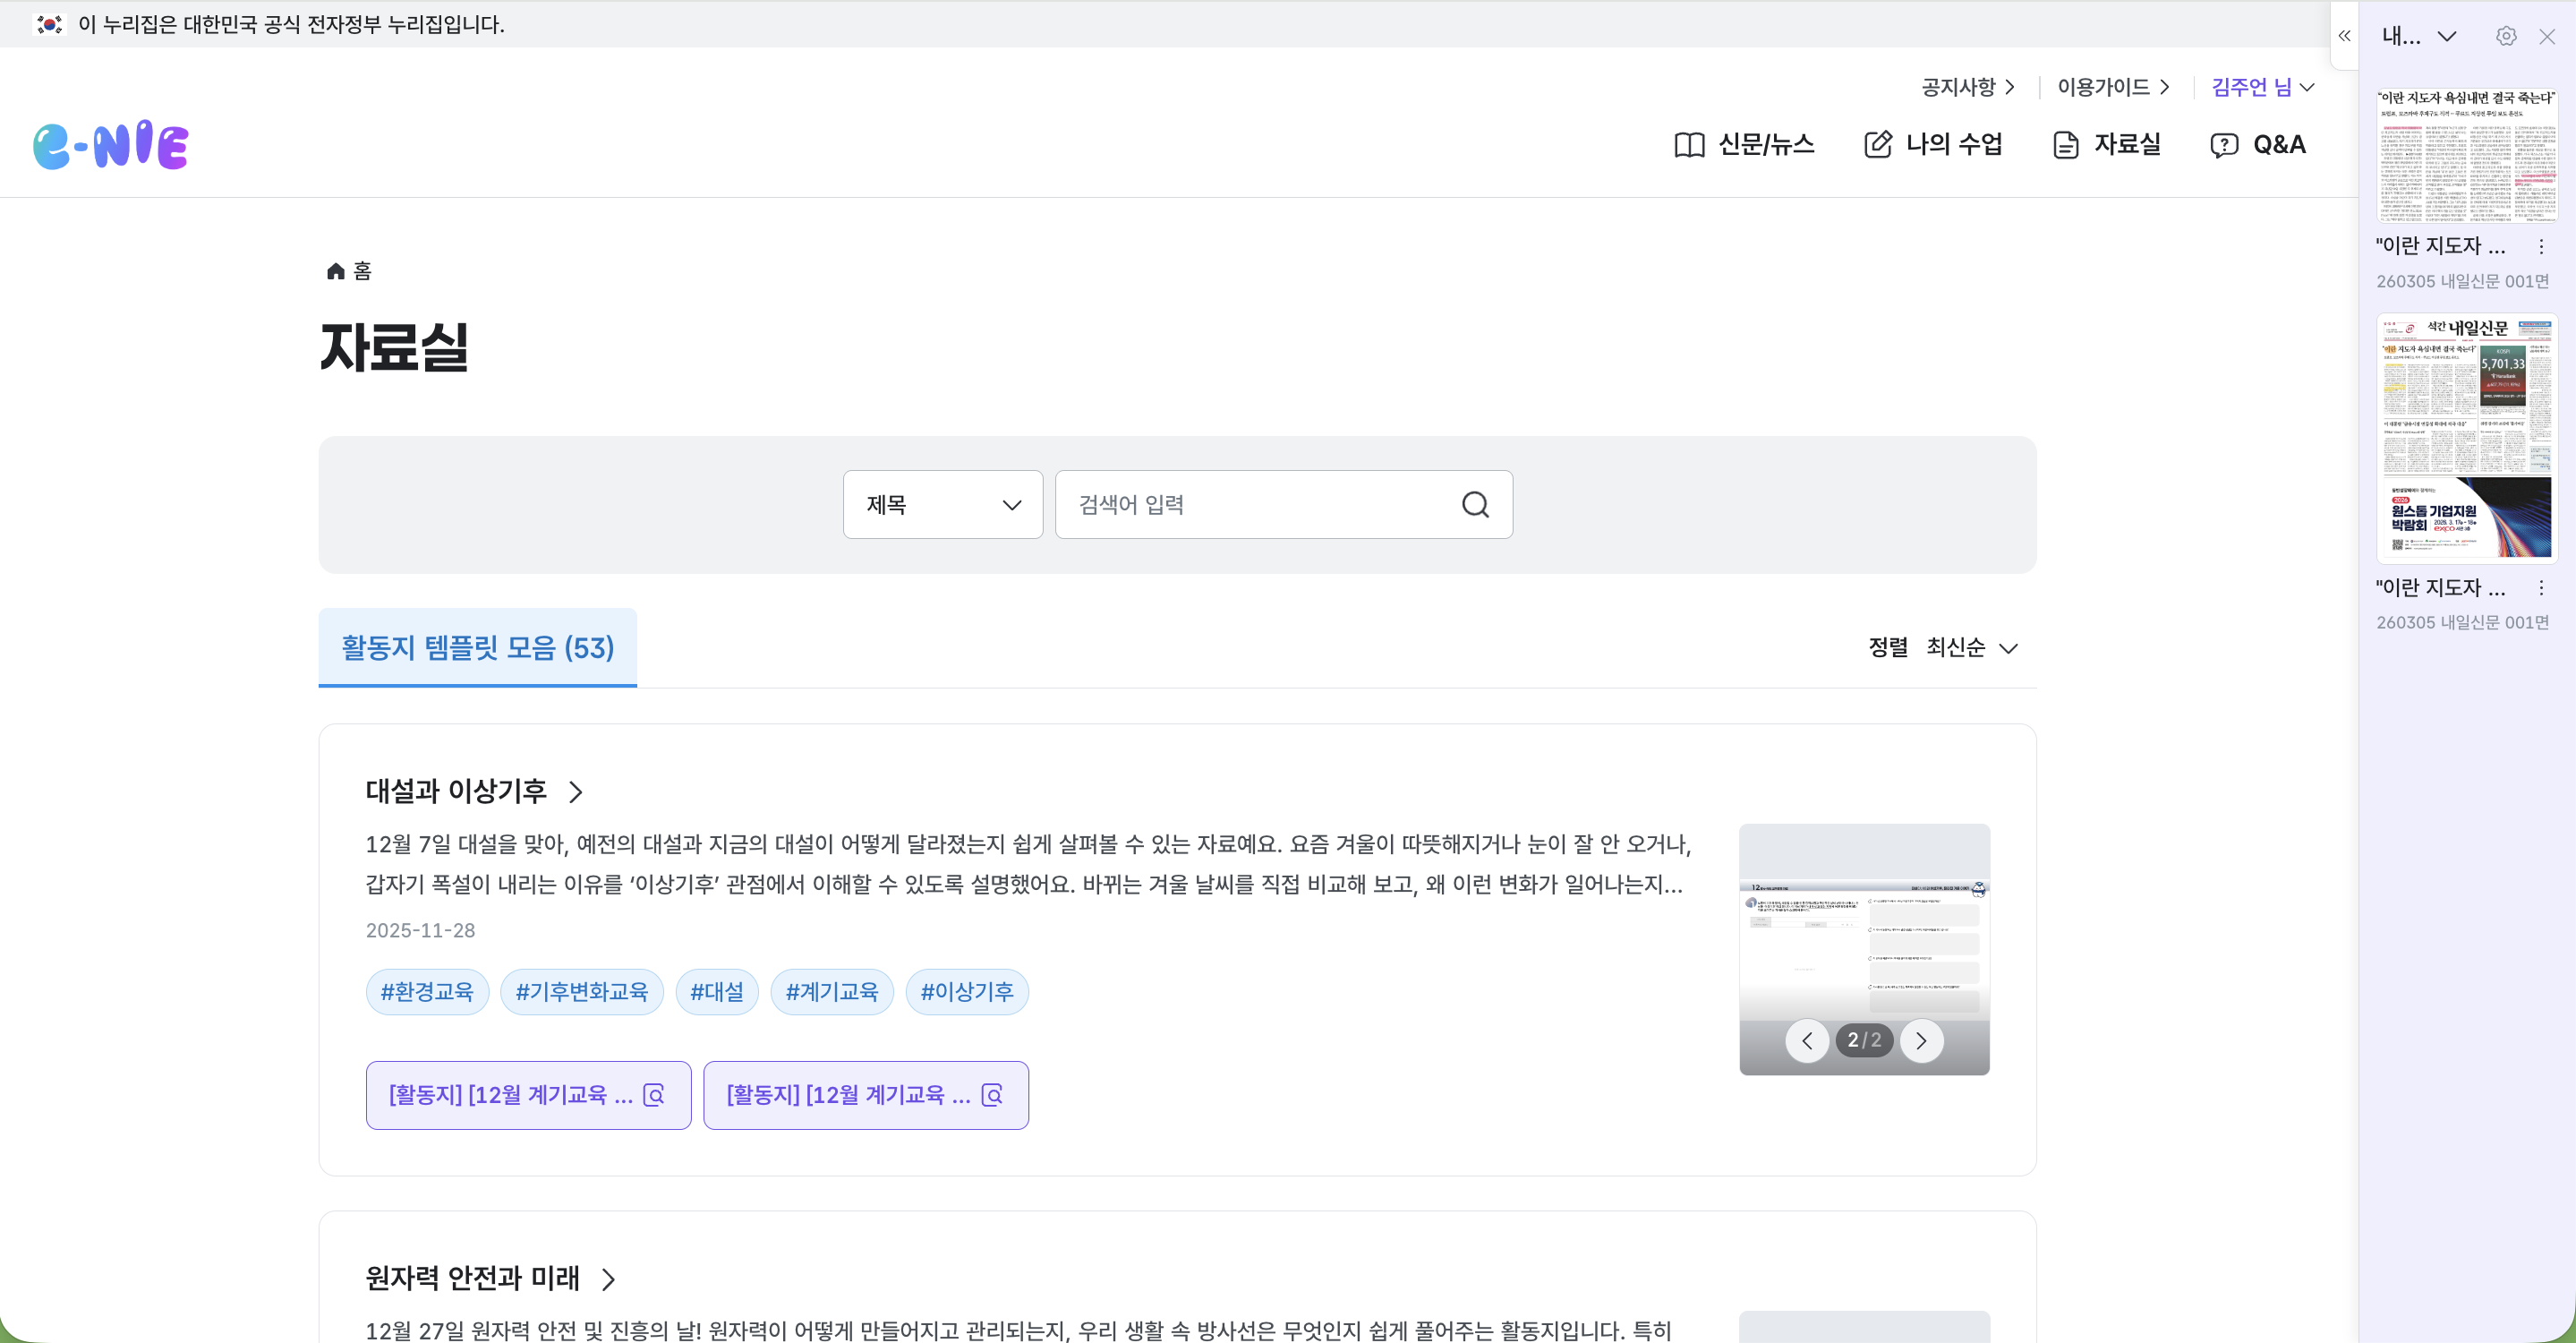Screen dimensions: 2576x1343
Task: Open more options for second saved article
Action: 2541,588
